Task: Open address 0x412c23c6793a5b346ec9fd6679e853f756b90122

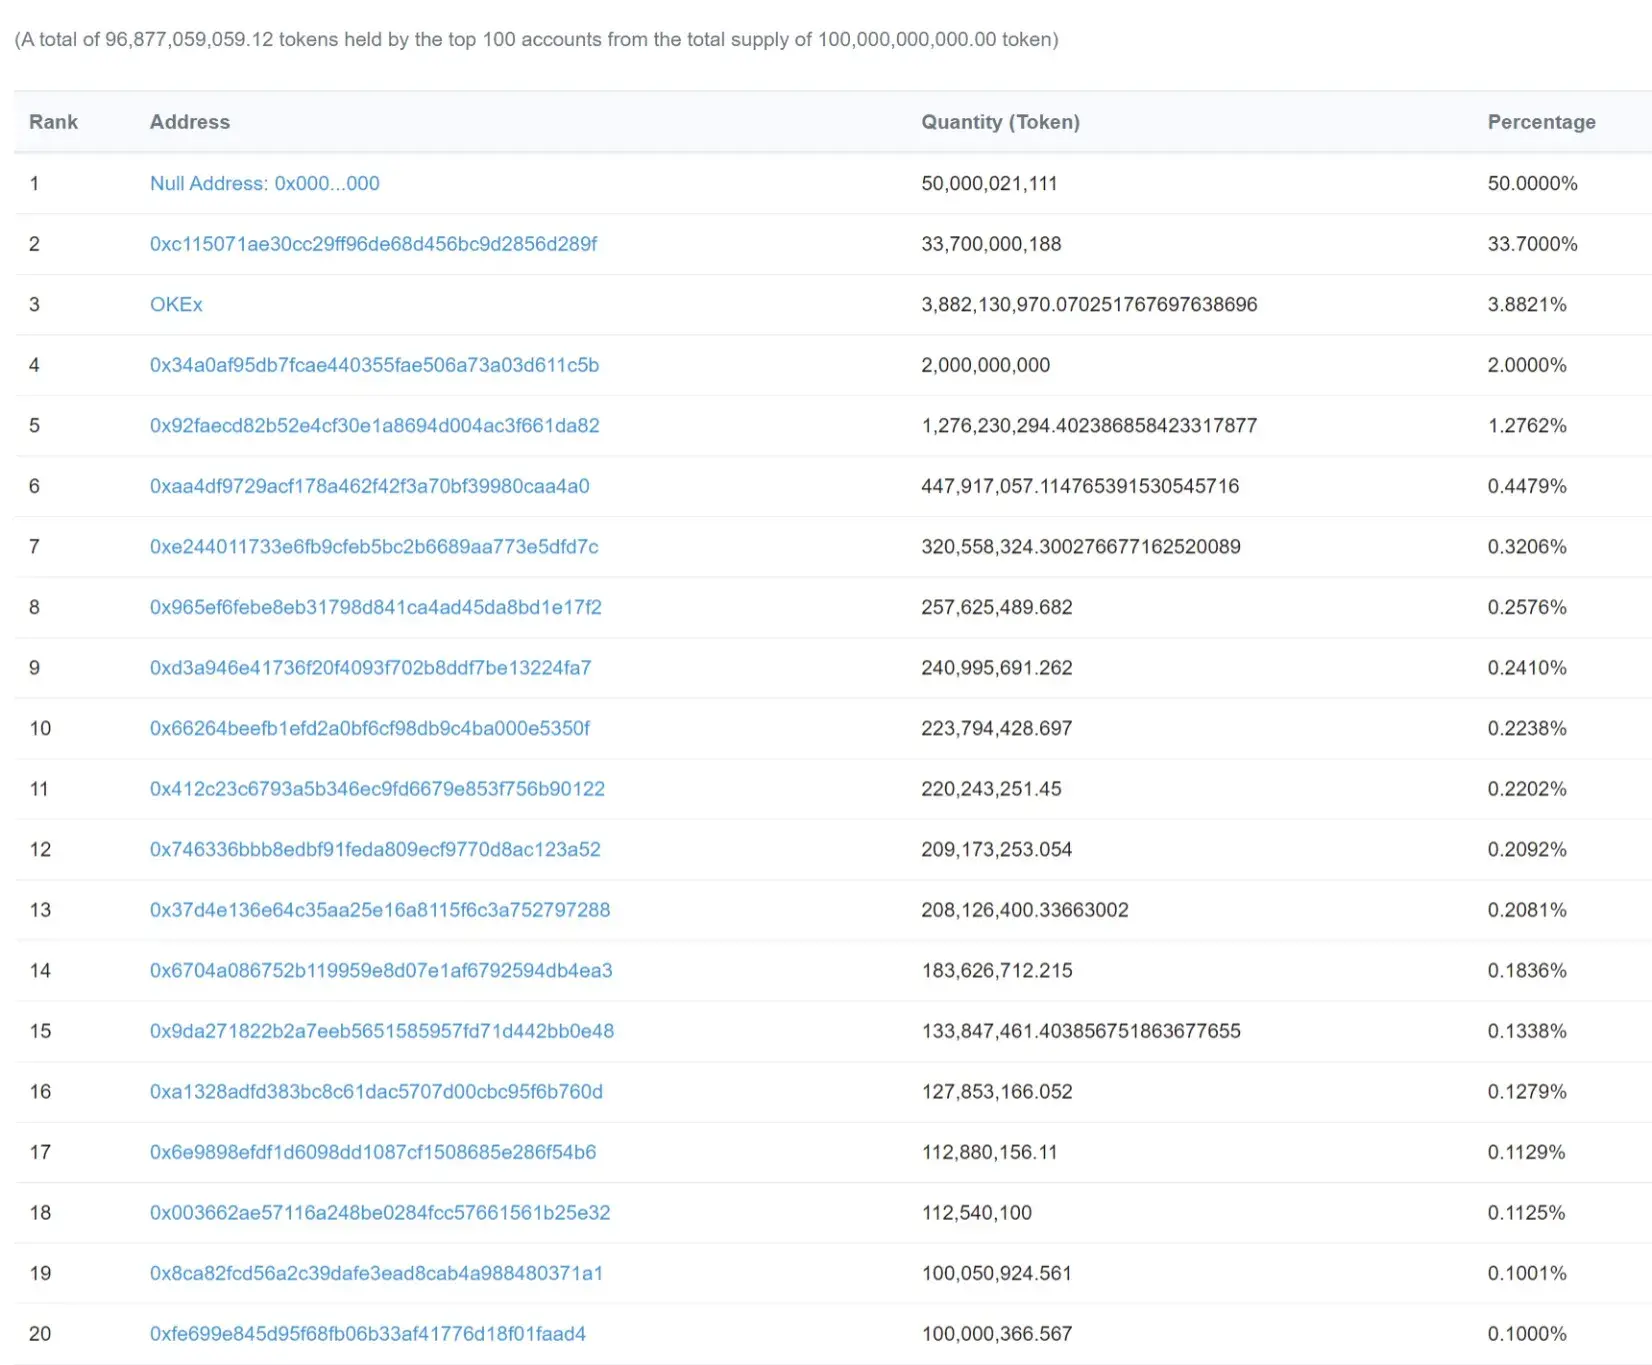Action: [x=377, y=788]
